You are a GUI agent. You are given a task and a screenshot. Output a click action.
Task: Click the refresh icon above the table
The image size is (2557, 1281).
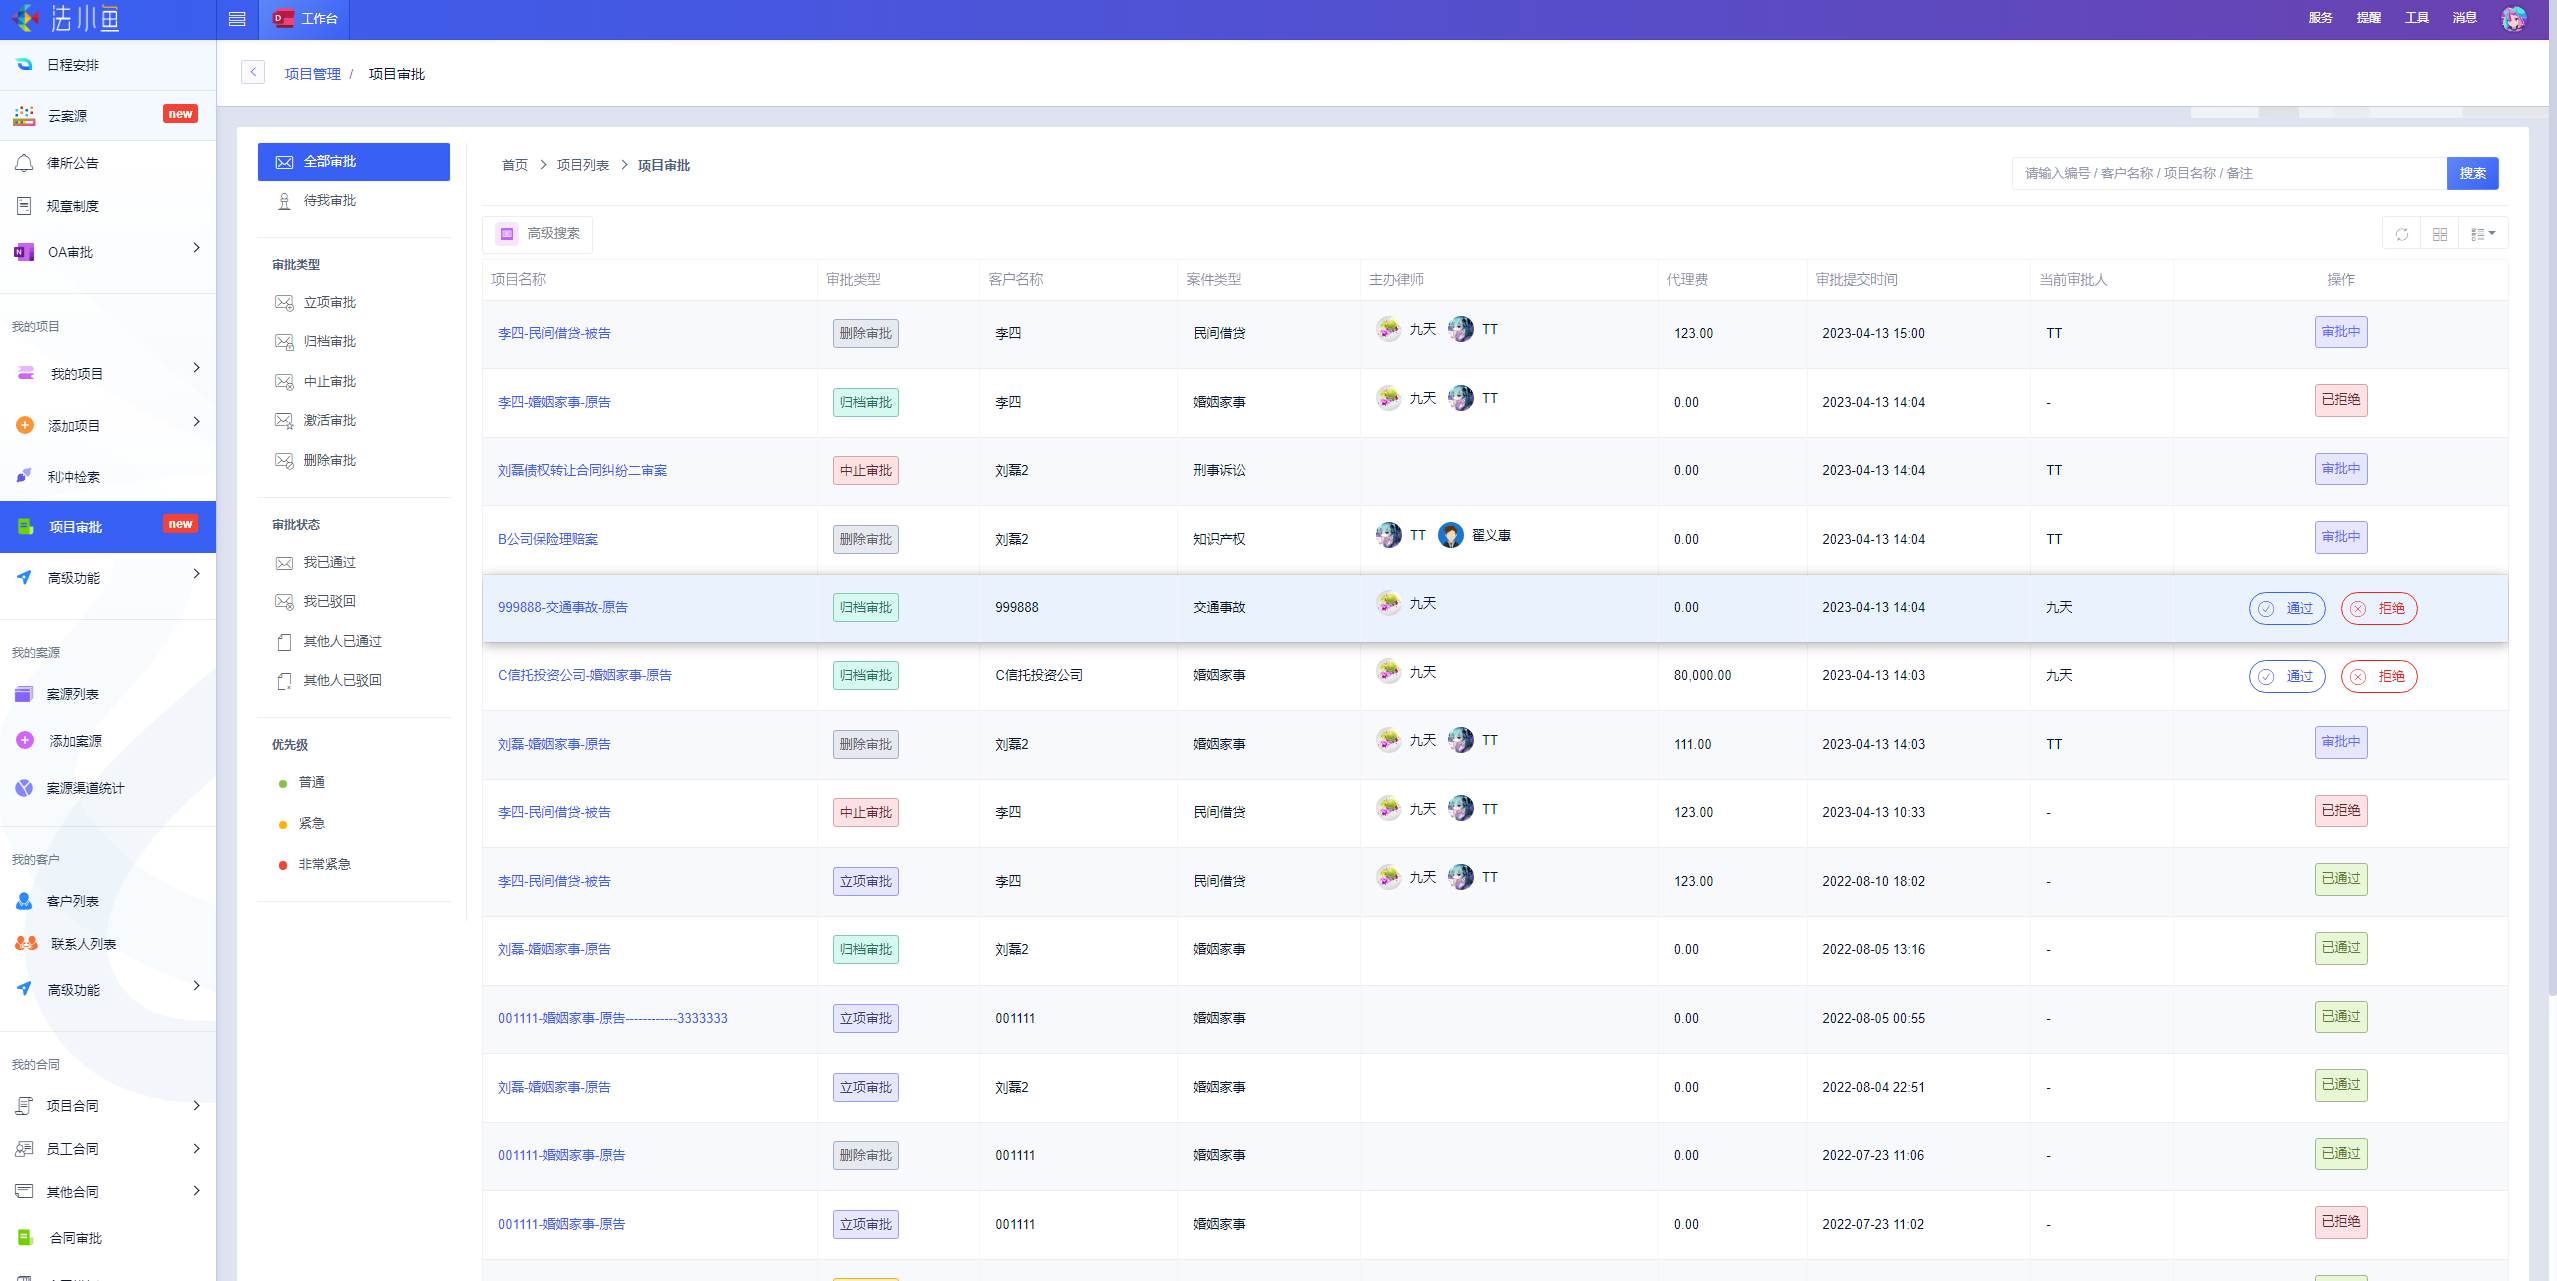pos(2402,234)
